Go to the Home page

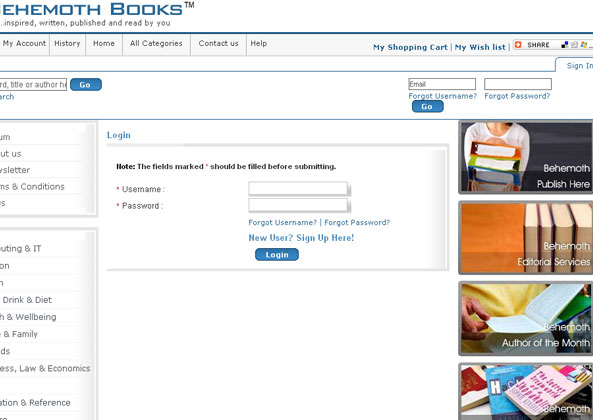point(104,43)
